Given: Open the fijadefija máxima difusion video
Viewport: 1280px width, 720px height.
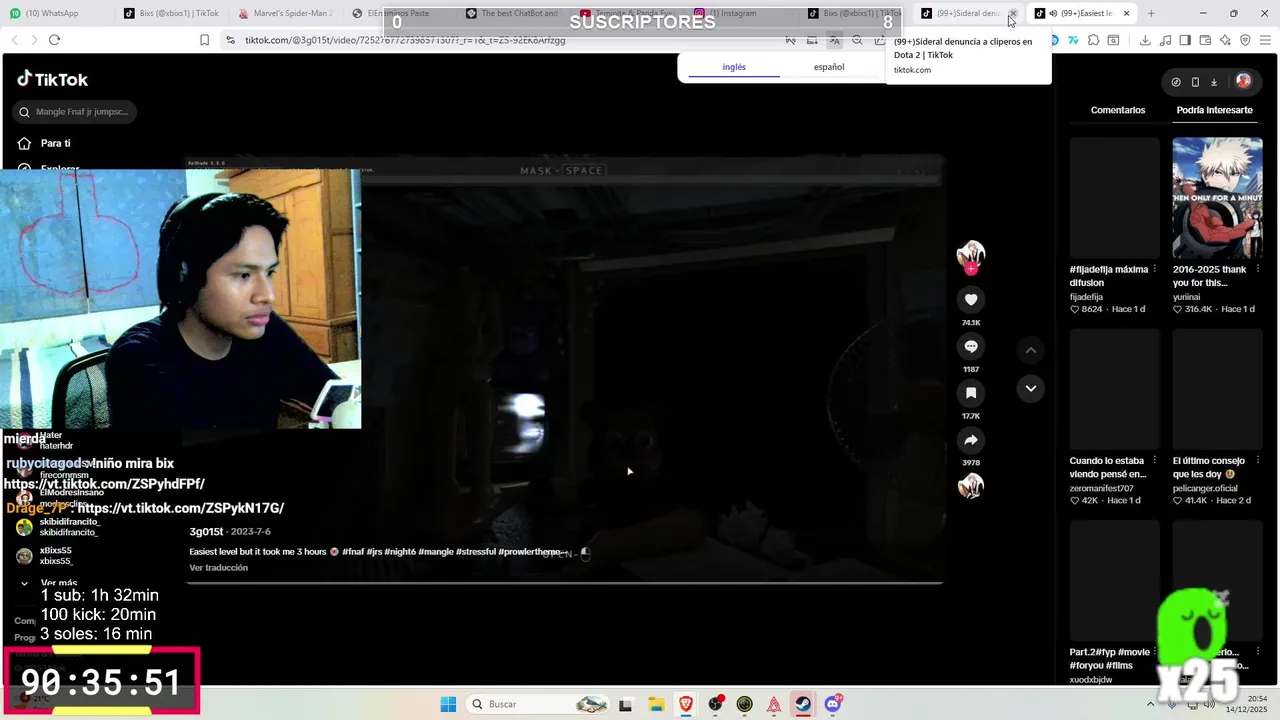Looking at the screenshot, I should (x=1115, y=198).
